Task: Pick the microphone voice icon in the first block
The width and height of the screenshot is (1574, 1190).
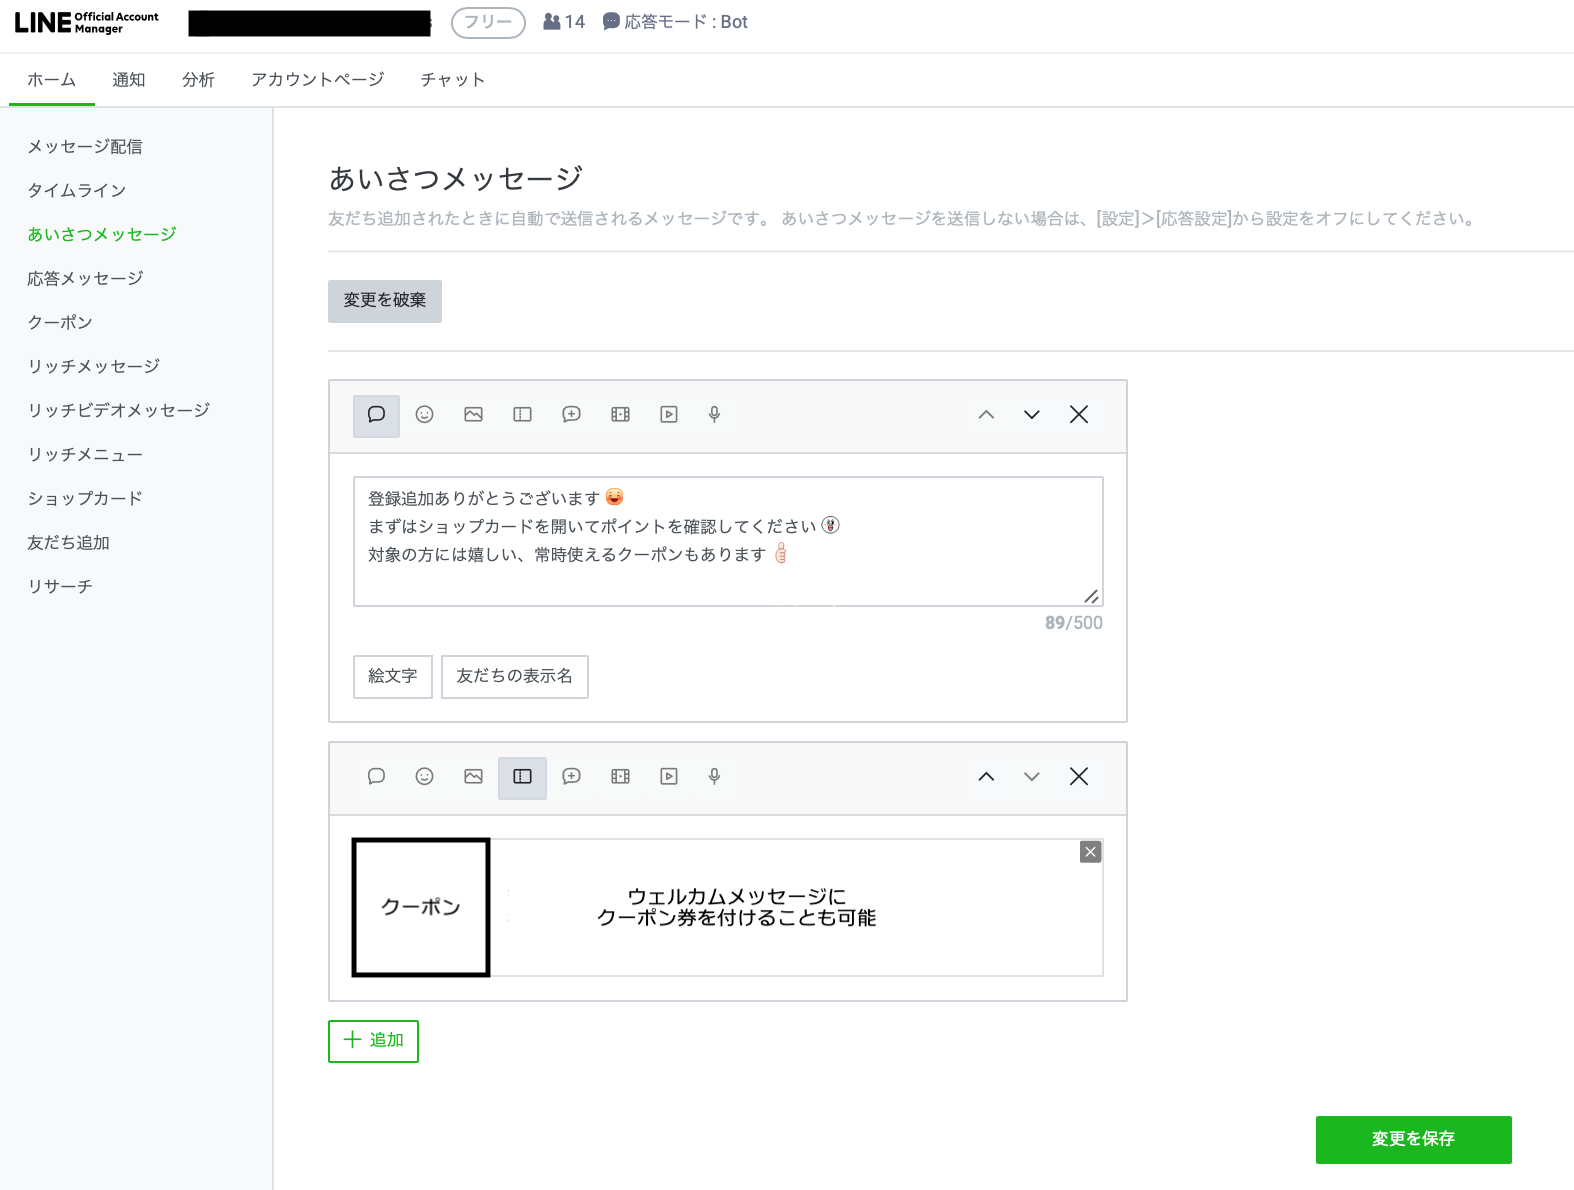Action: 714,415
